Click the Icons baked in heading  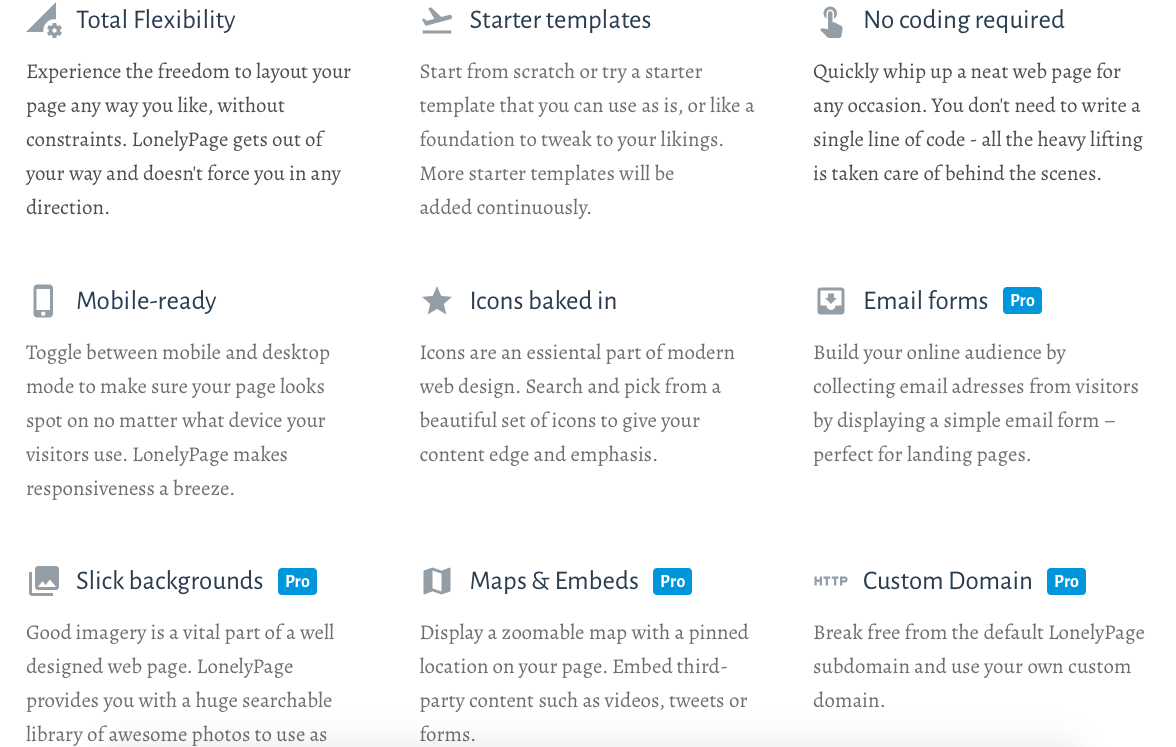pyautogui.click(x=543, y=301)
